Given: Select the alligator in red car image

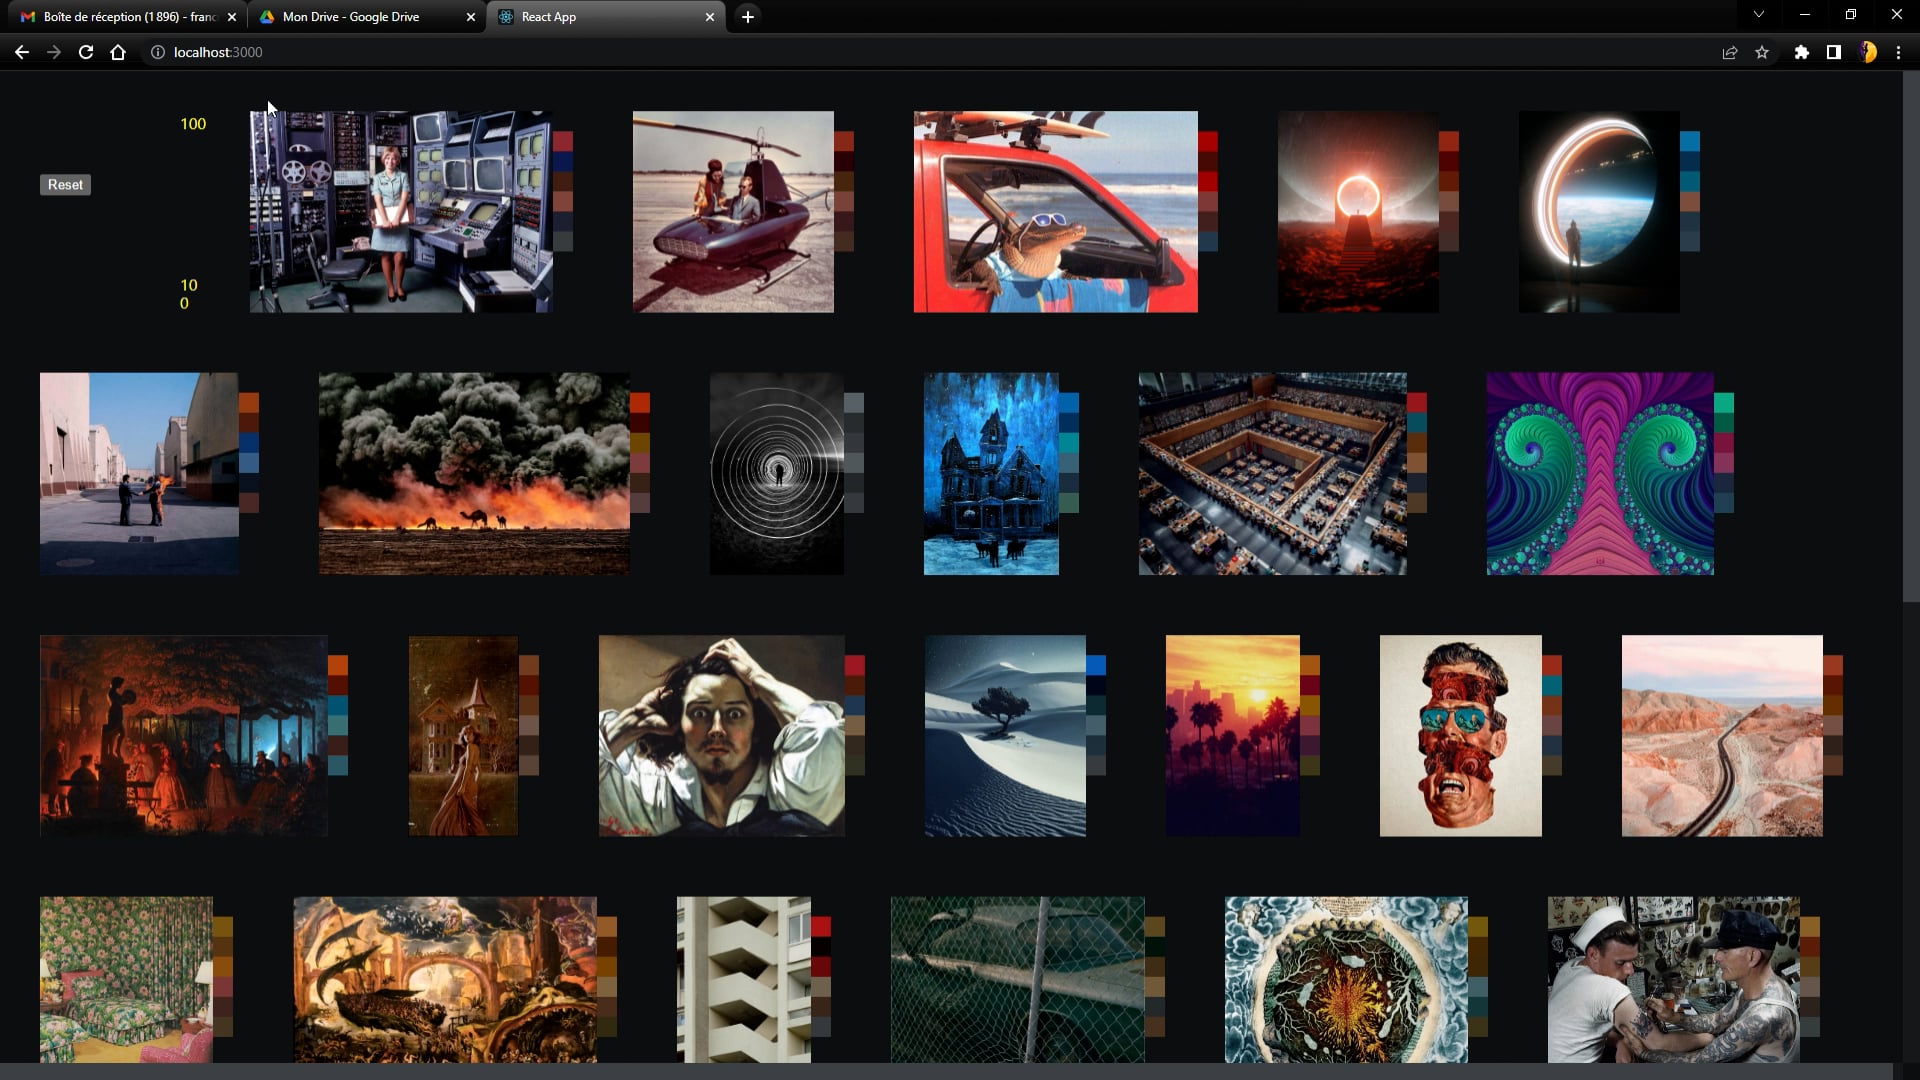Looking at the screenshot, I should pos(1055,212).
